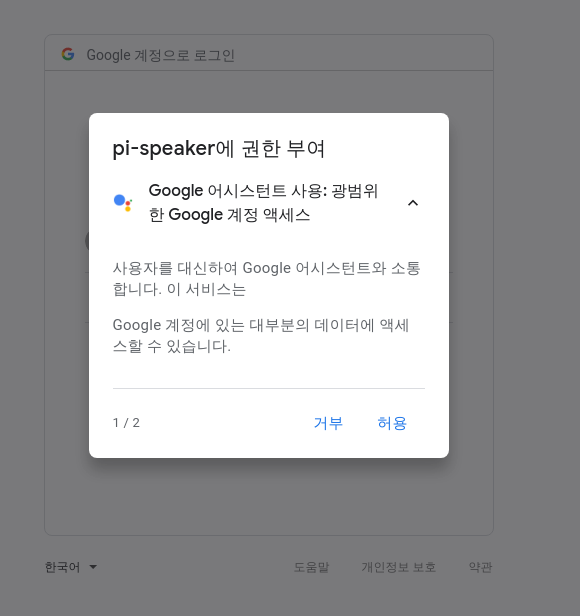This screenshot has width=580, height=616.
Task: Click the 허용 button to allow
Action: pyautogui.click(x=392, y=423)
